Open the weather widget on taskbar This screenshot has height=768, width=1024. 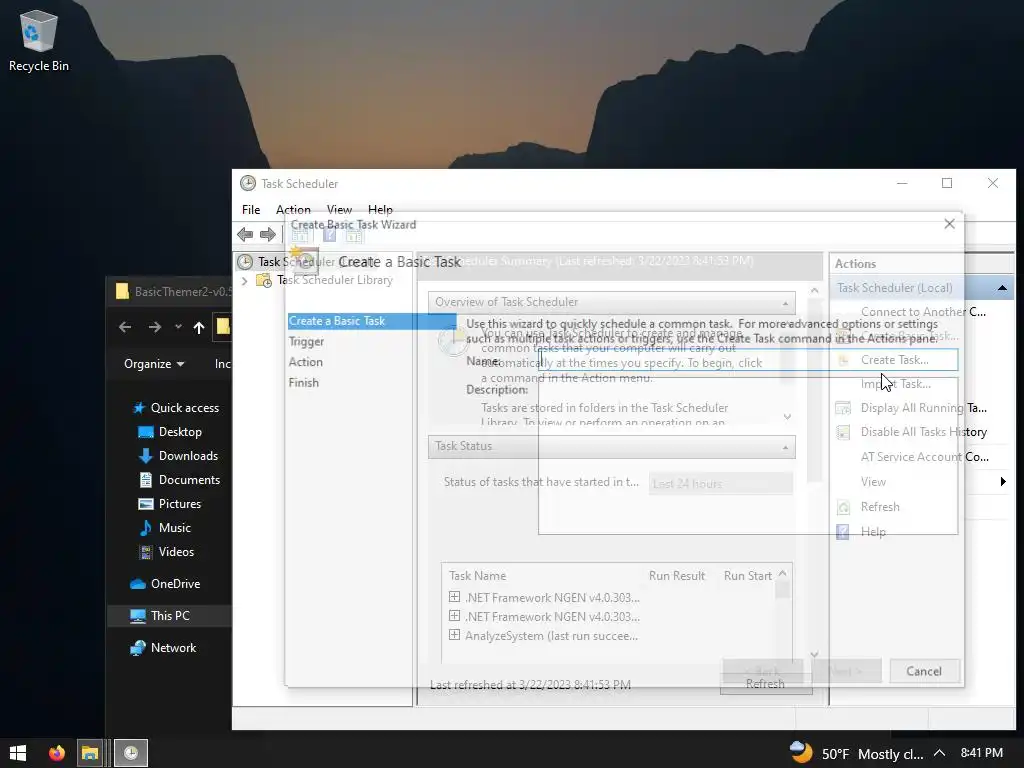click(x=856, y=753)
